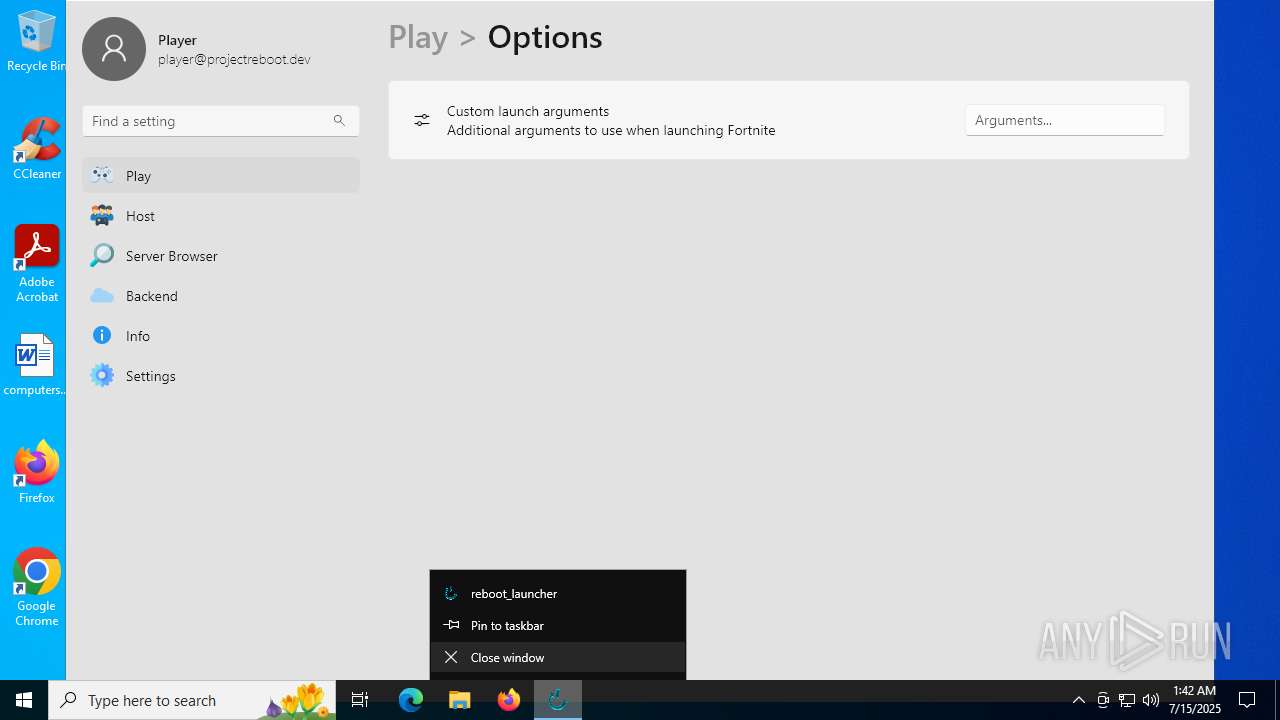
Task: Select Close window in the jump list
Action: tap(558, 657)
